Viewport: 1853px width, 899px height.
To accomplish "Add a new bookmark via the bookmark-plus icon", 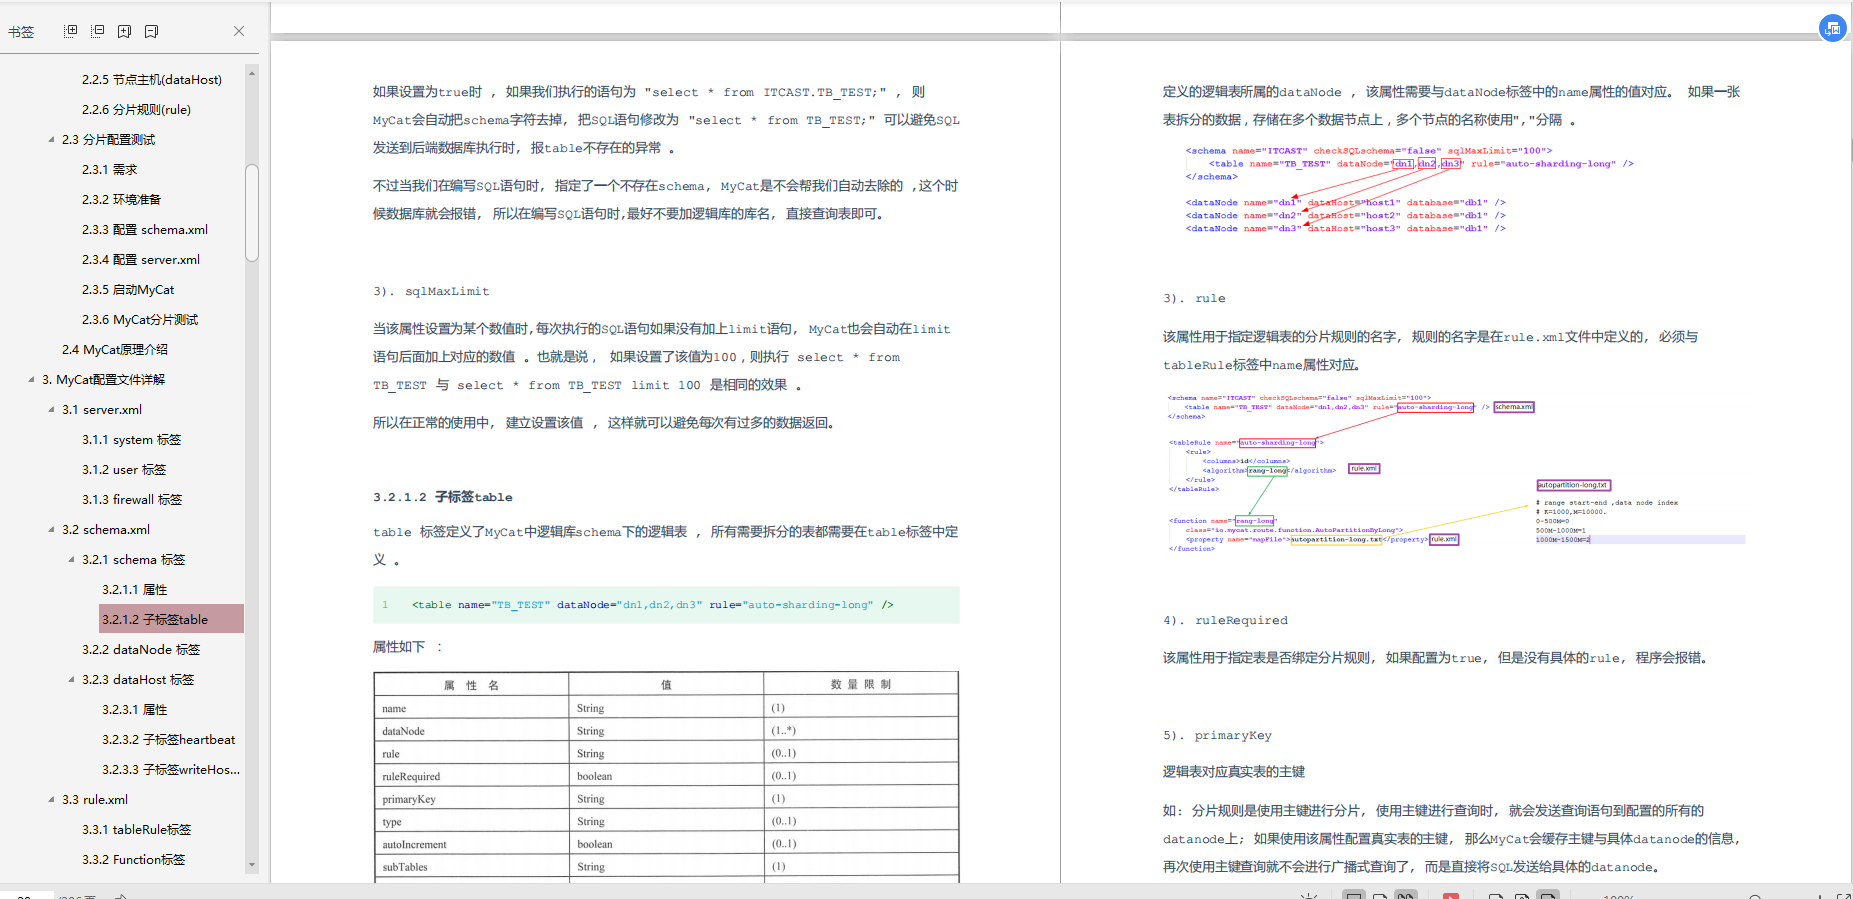I will pyautogui.click(x=124, y=31).
